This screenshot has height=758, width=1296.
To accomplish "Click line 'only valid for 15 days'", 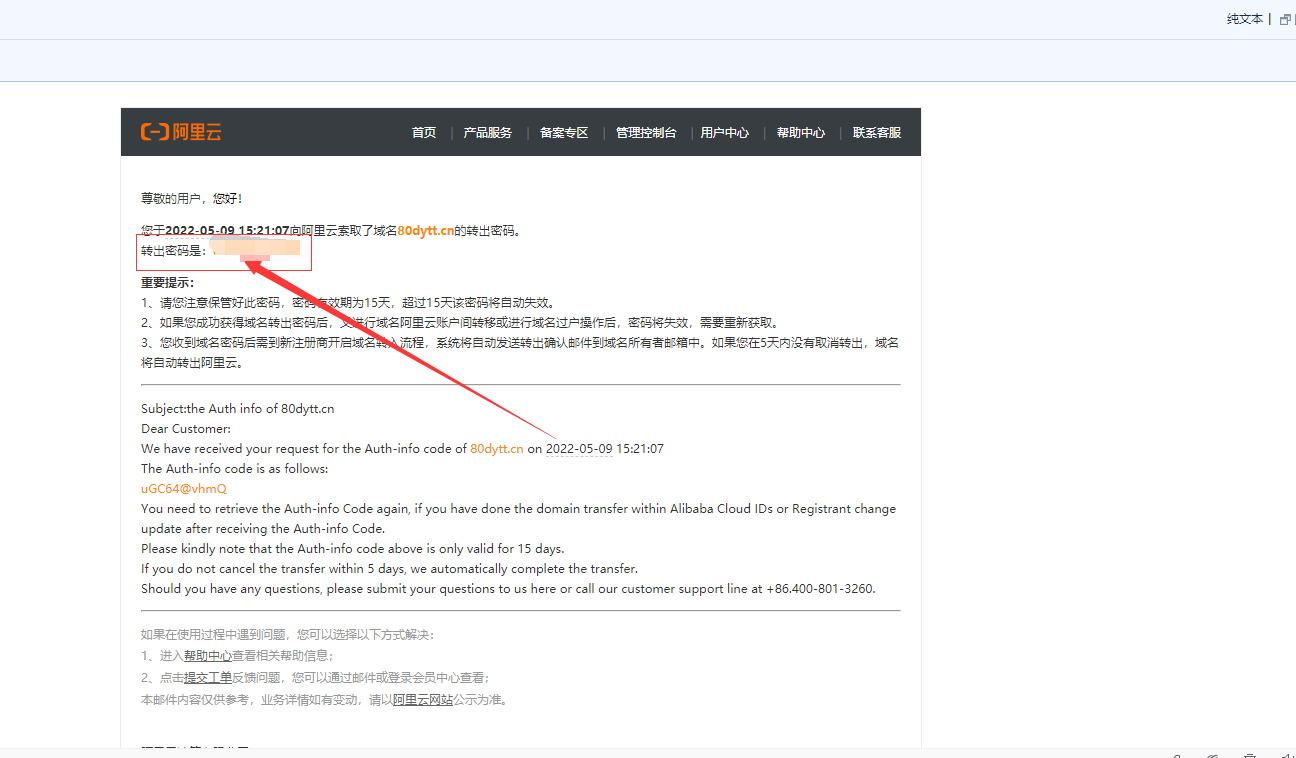I will click(x=353, y=549).
